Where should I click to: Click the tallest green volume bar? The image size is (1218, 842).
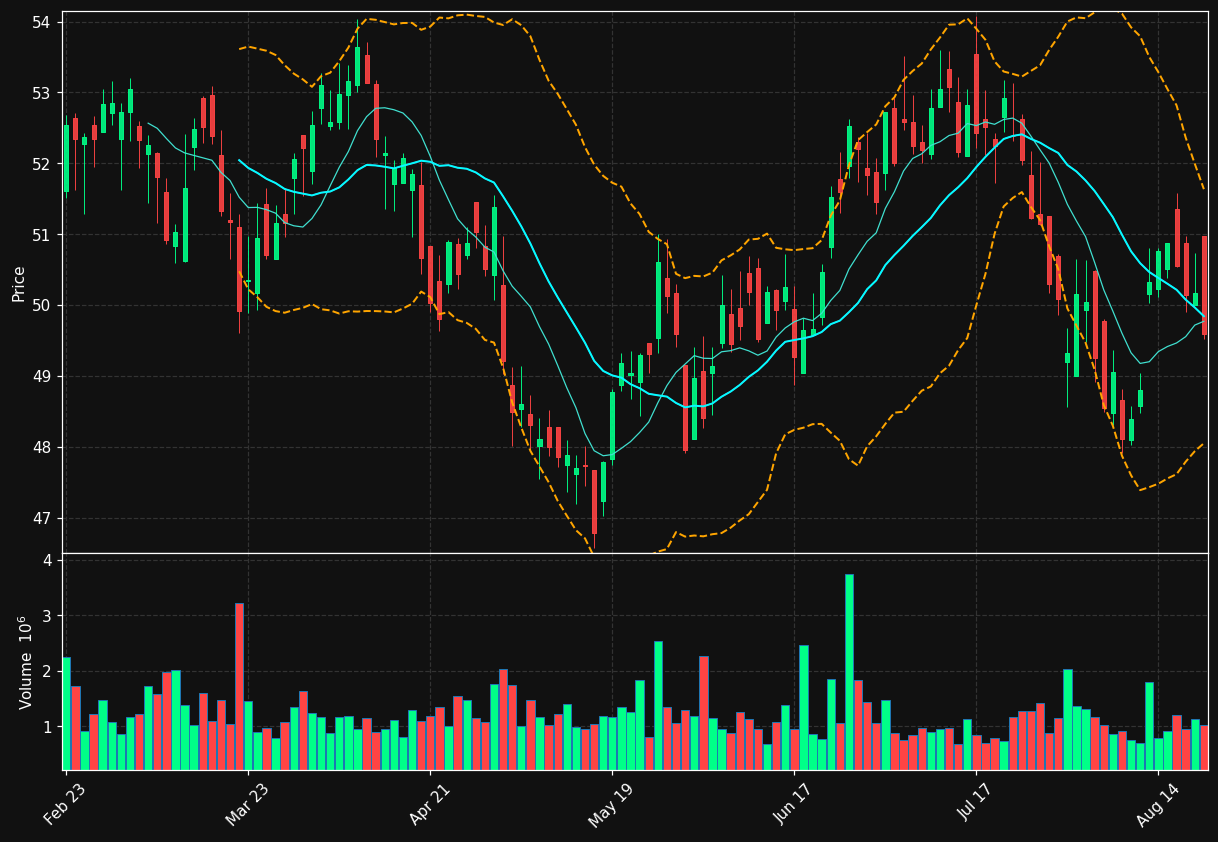[849, 672]
